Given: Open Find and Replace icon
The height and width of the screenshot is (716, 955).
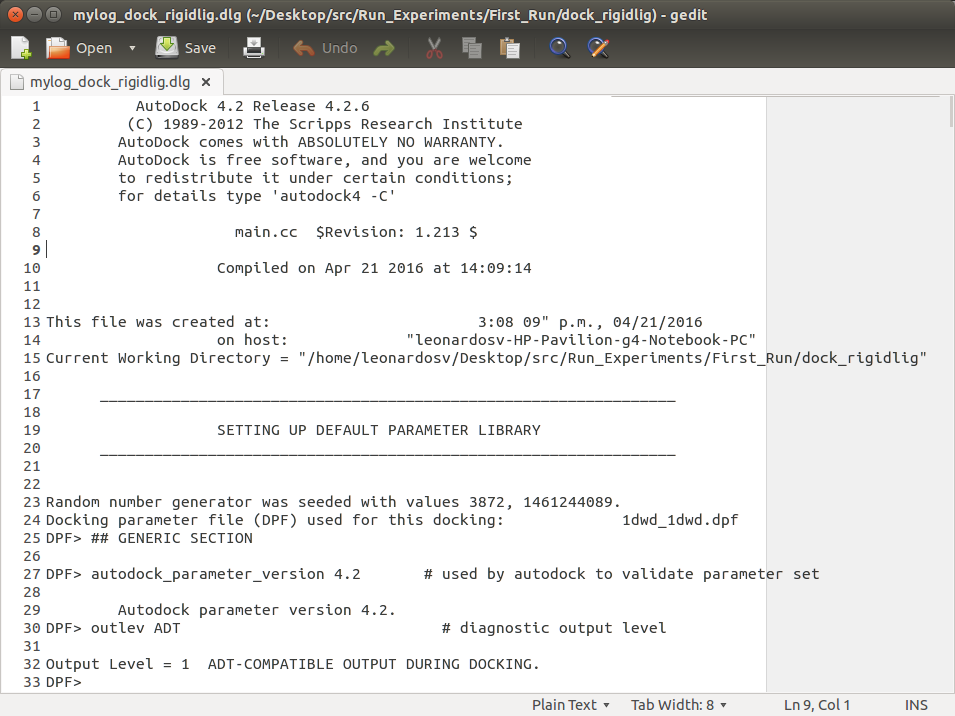Looking at the screenshot, I should click(x=598, y=47).
